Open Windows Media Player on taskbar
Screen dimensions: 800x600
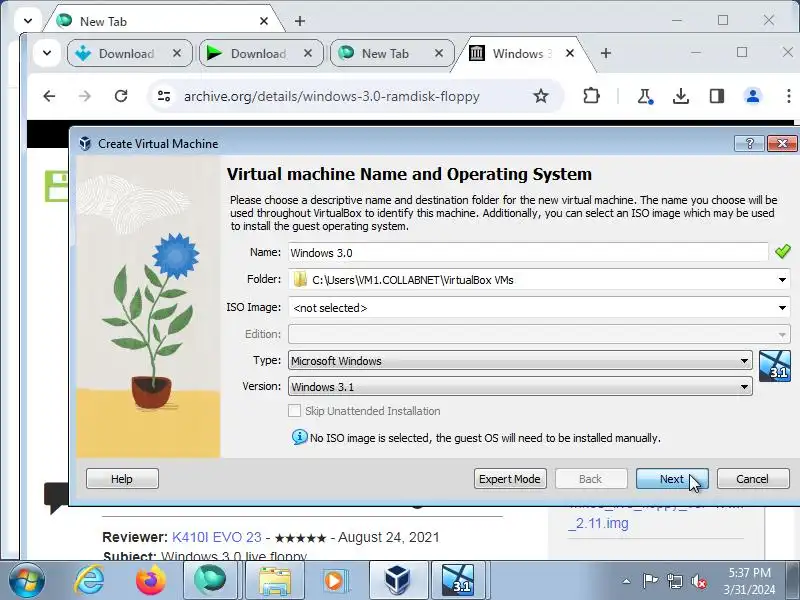tap(334, 581)
